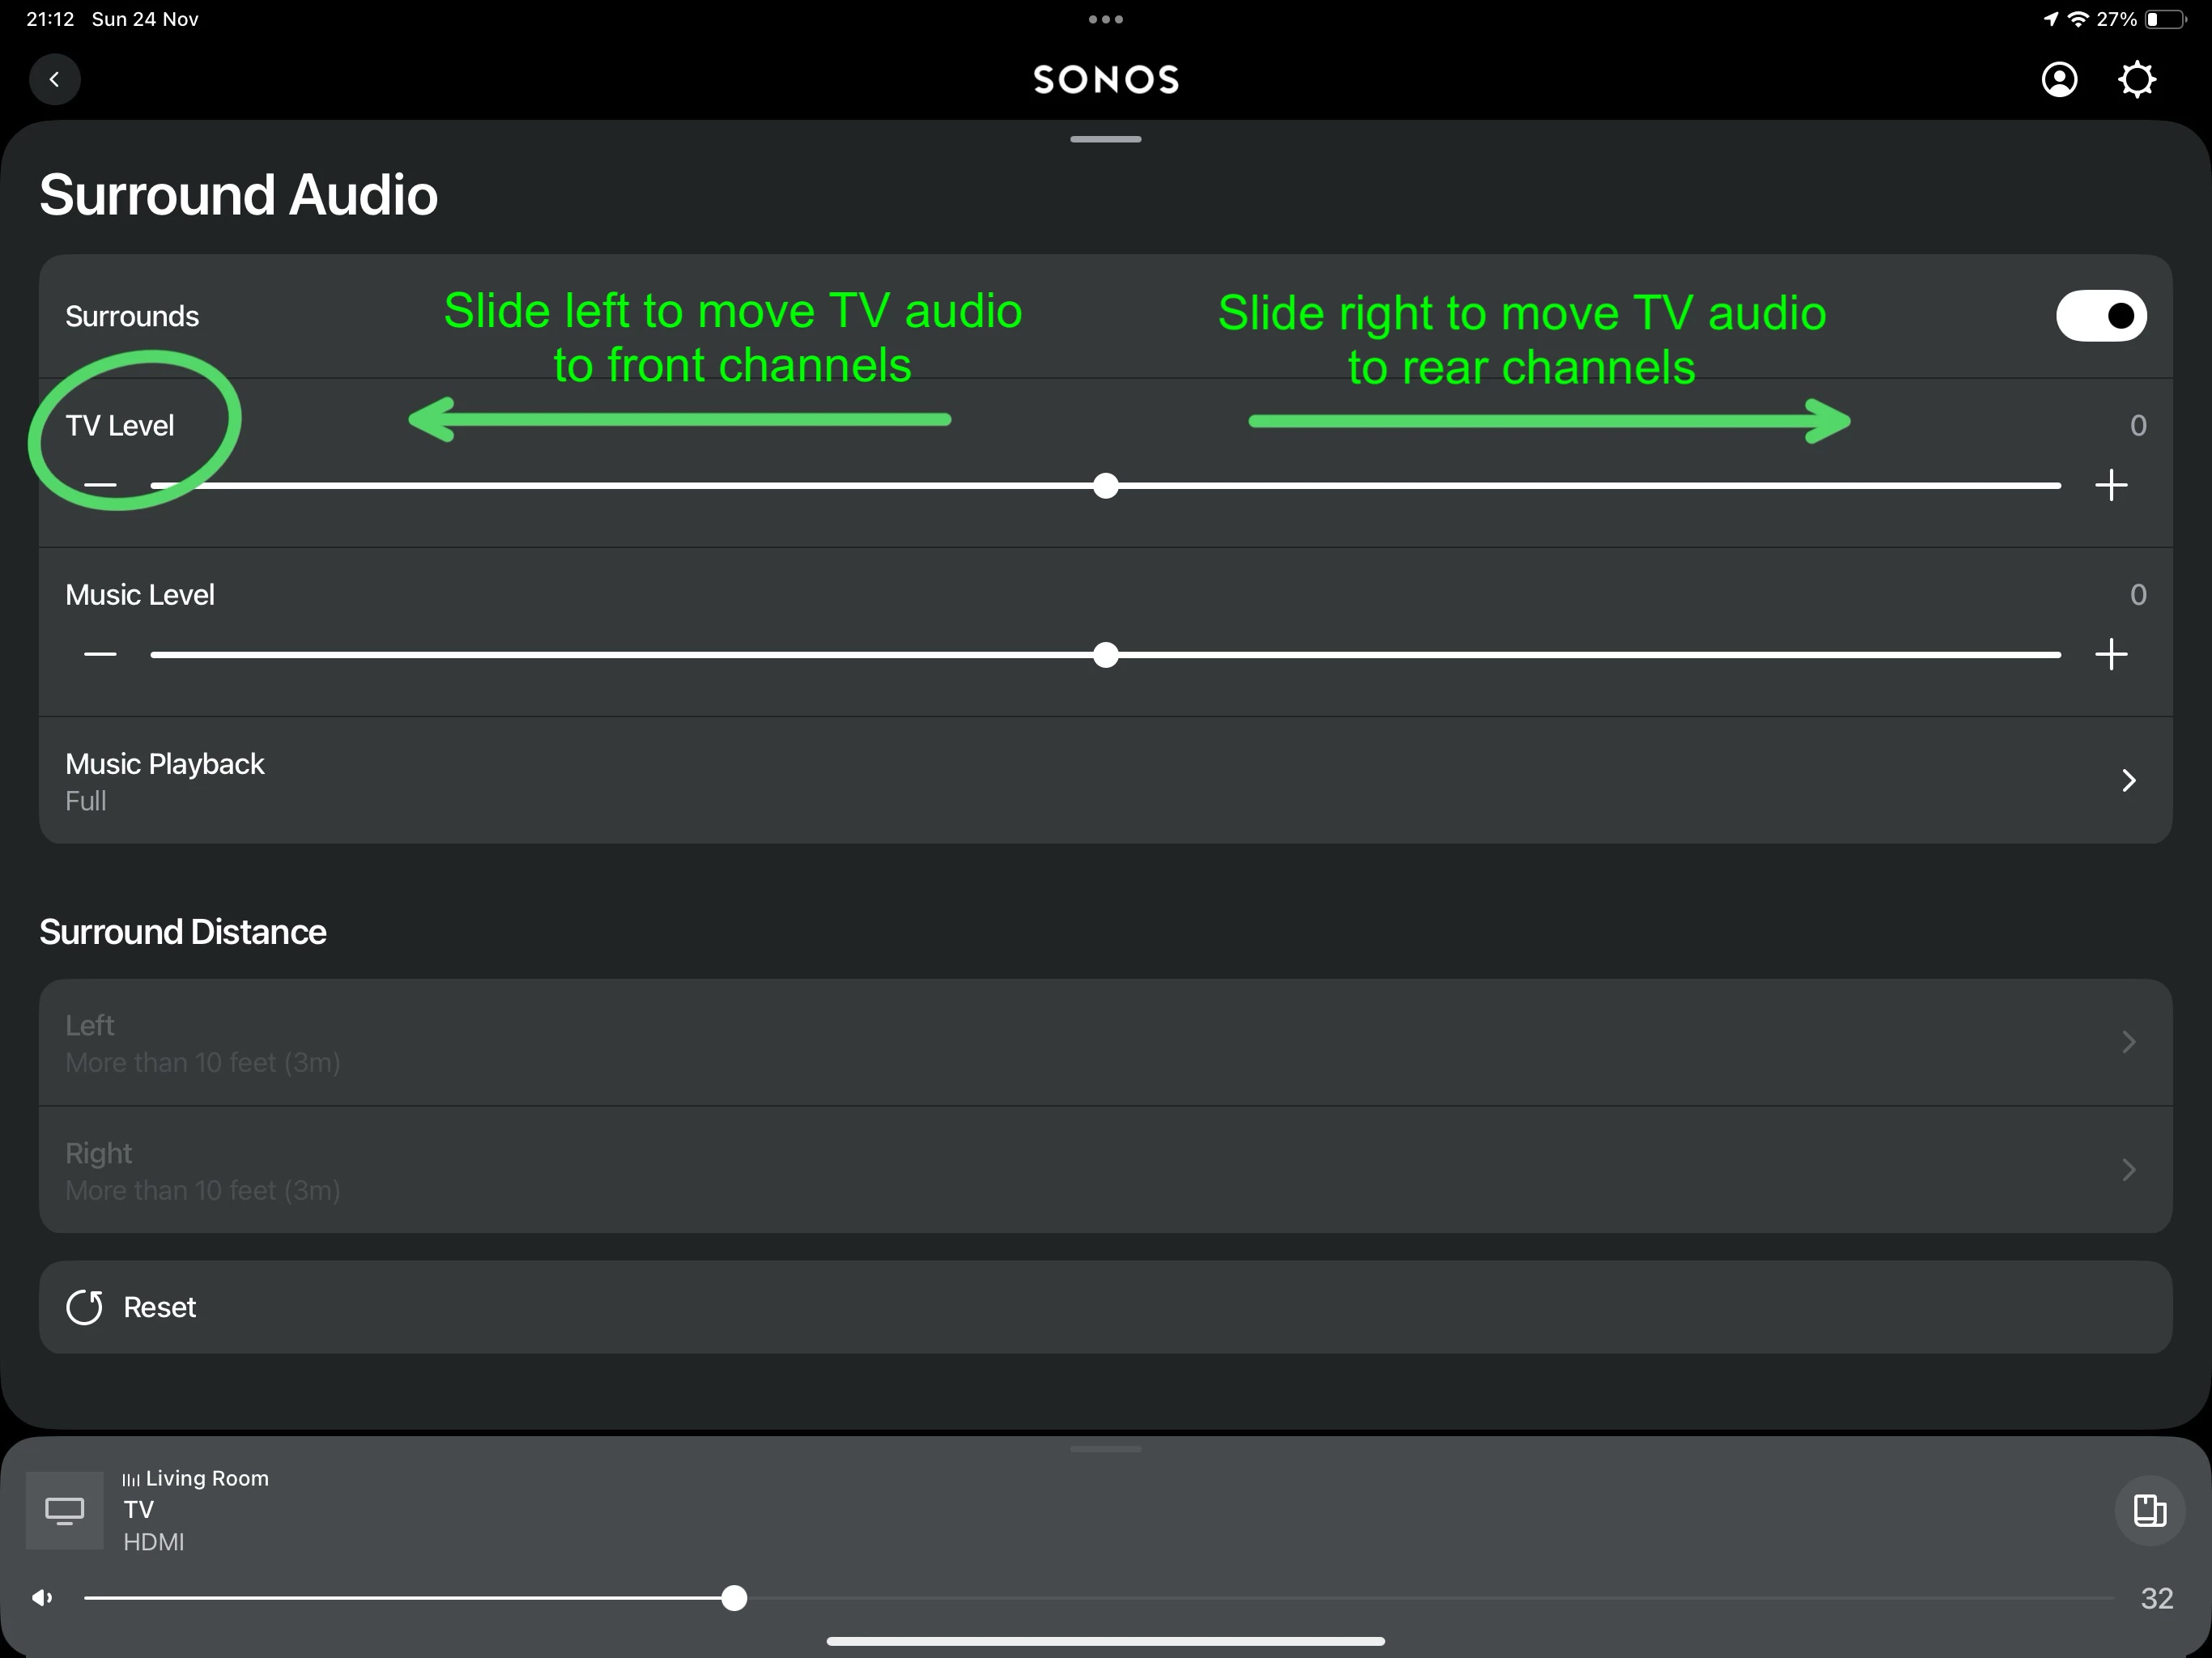This screenshot has width=2212, height=1658.
Task: Decrease Music Level with minus icon
Action: pyautogui.click(x=100, y=654)
